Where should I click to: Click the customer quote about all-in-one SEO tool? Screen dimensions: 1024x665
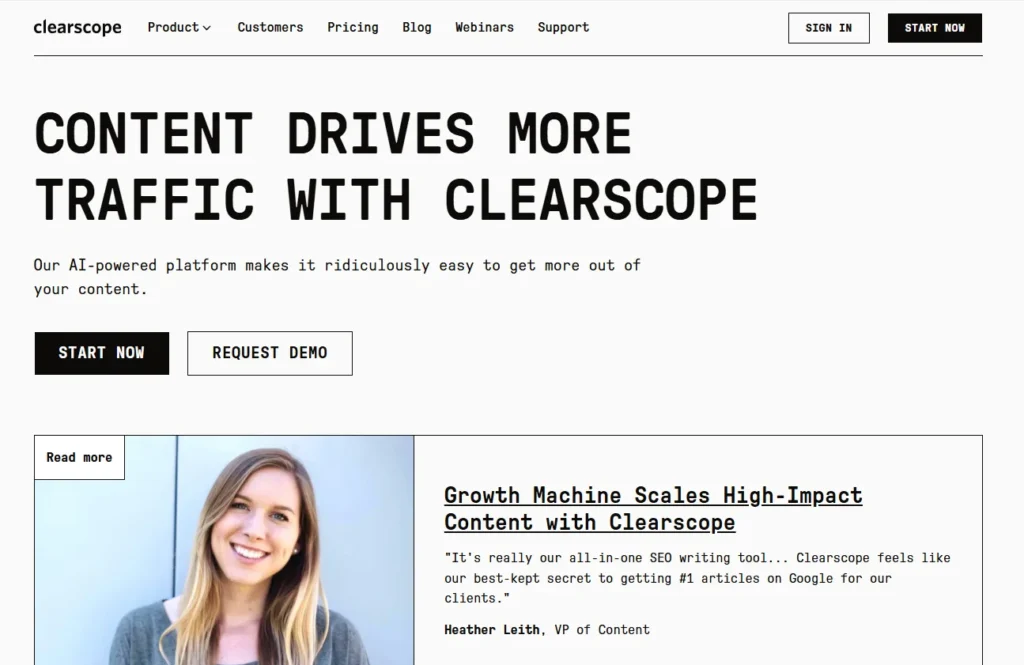coord(696,577)
